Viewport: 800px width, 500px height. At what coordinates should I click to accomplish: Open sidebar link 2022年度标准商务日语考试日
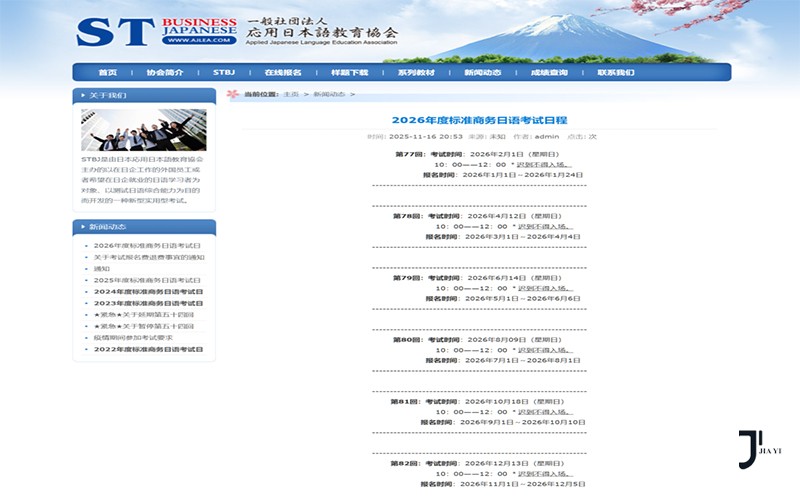(x=148, y=349)
